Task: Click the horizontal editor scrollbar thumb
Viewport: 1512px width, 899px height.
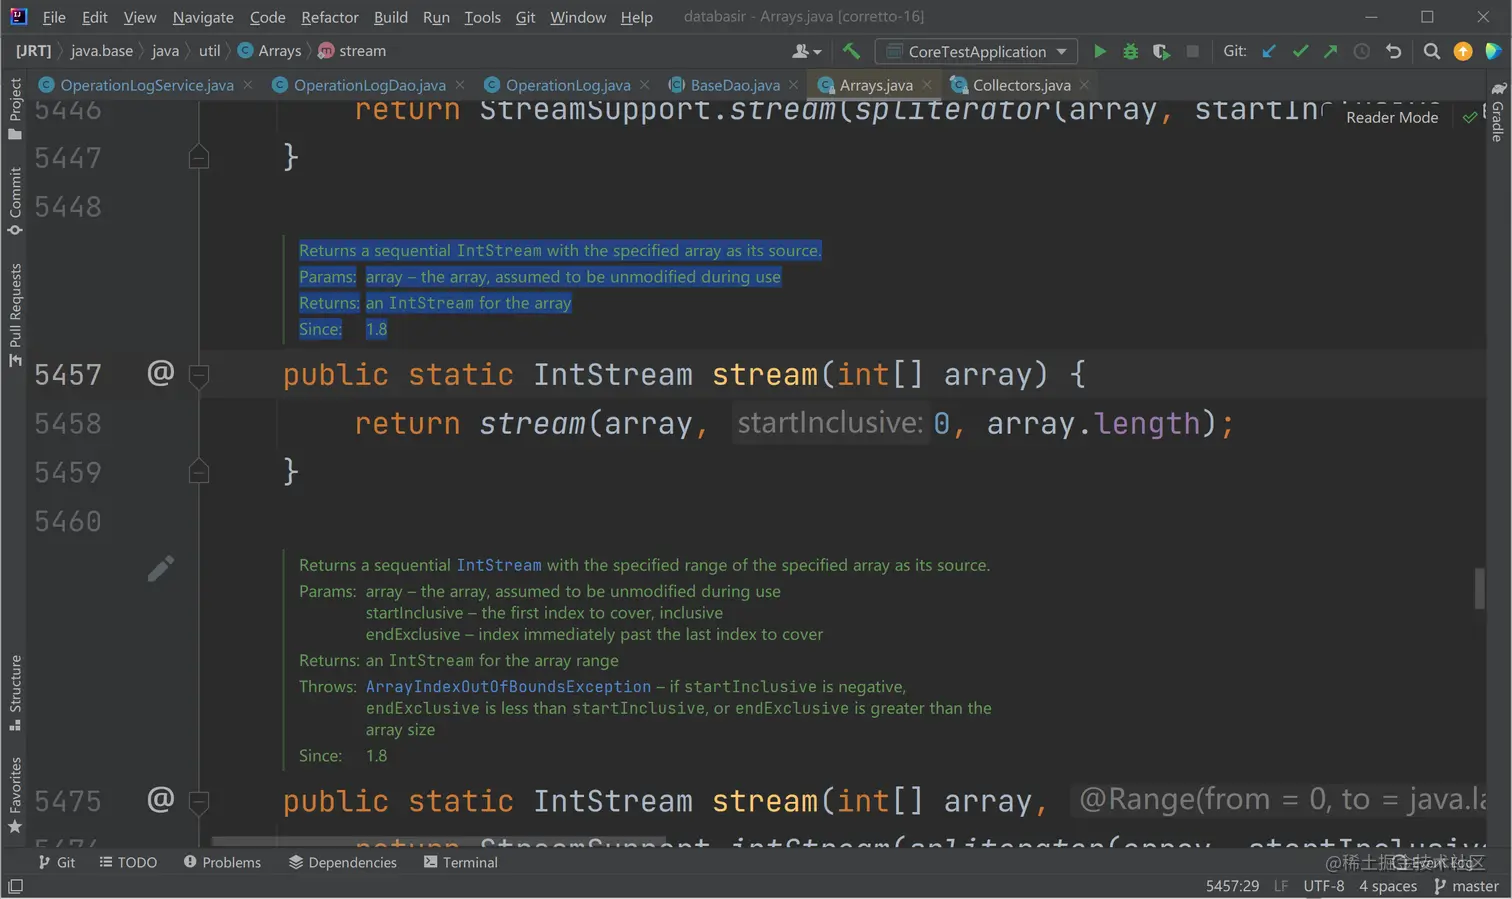Action: click(439, 841)
